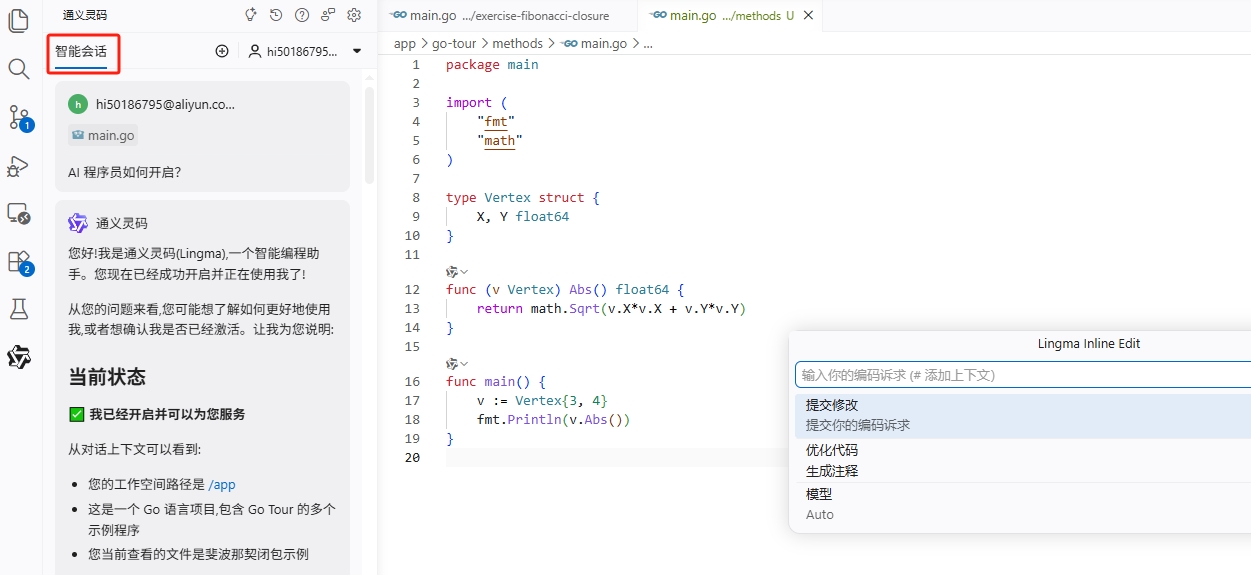Click the chat panel vertical scrollbar
1251x575 pixels.
coord(369,135)
